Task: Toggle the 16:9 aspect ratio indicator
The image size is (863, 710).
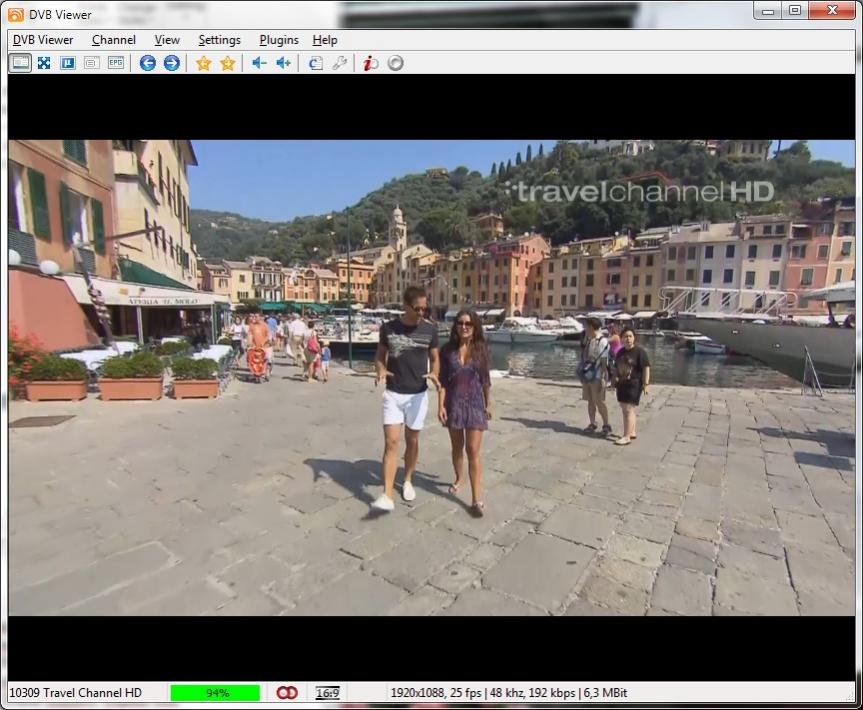Action: [327, 693]
